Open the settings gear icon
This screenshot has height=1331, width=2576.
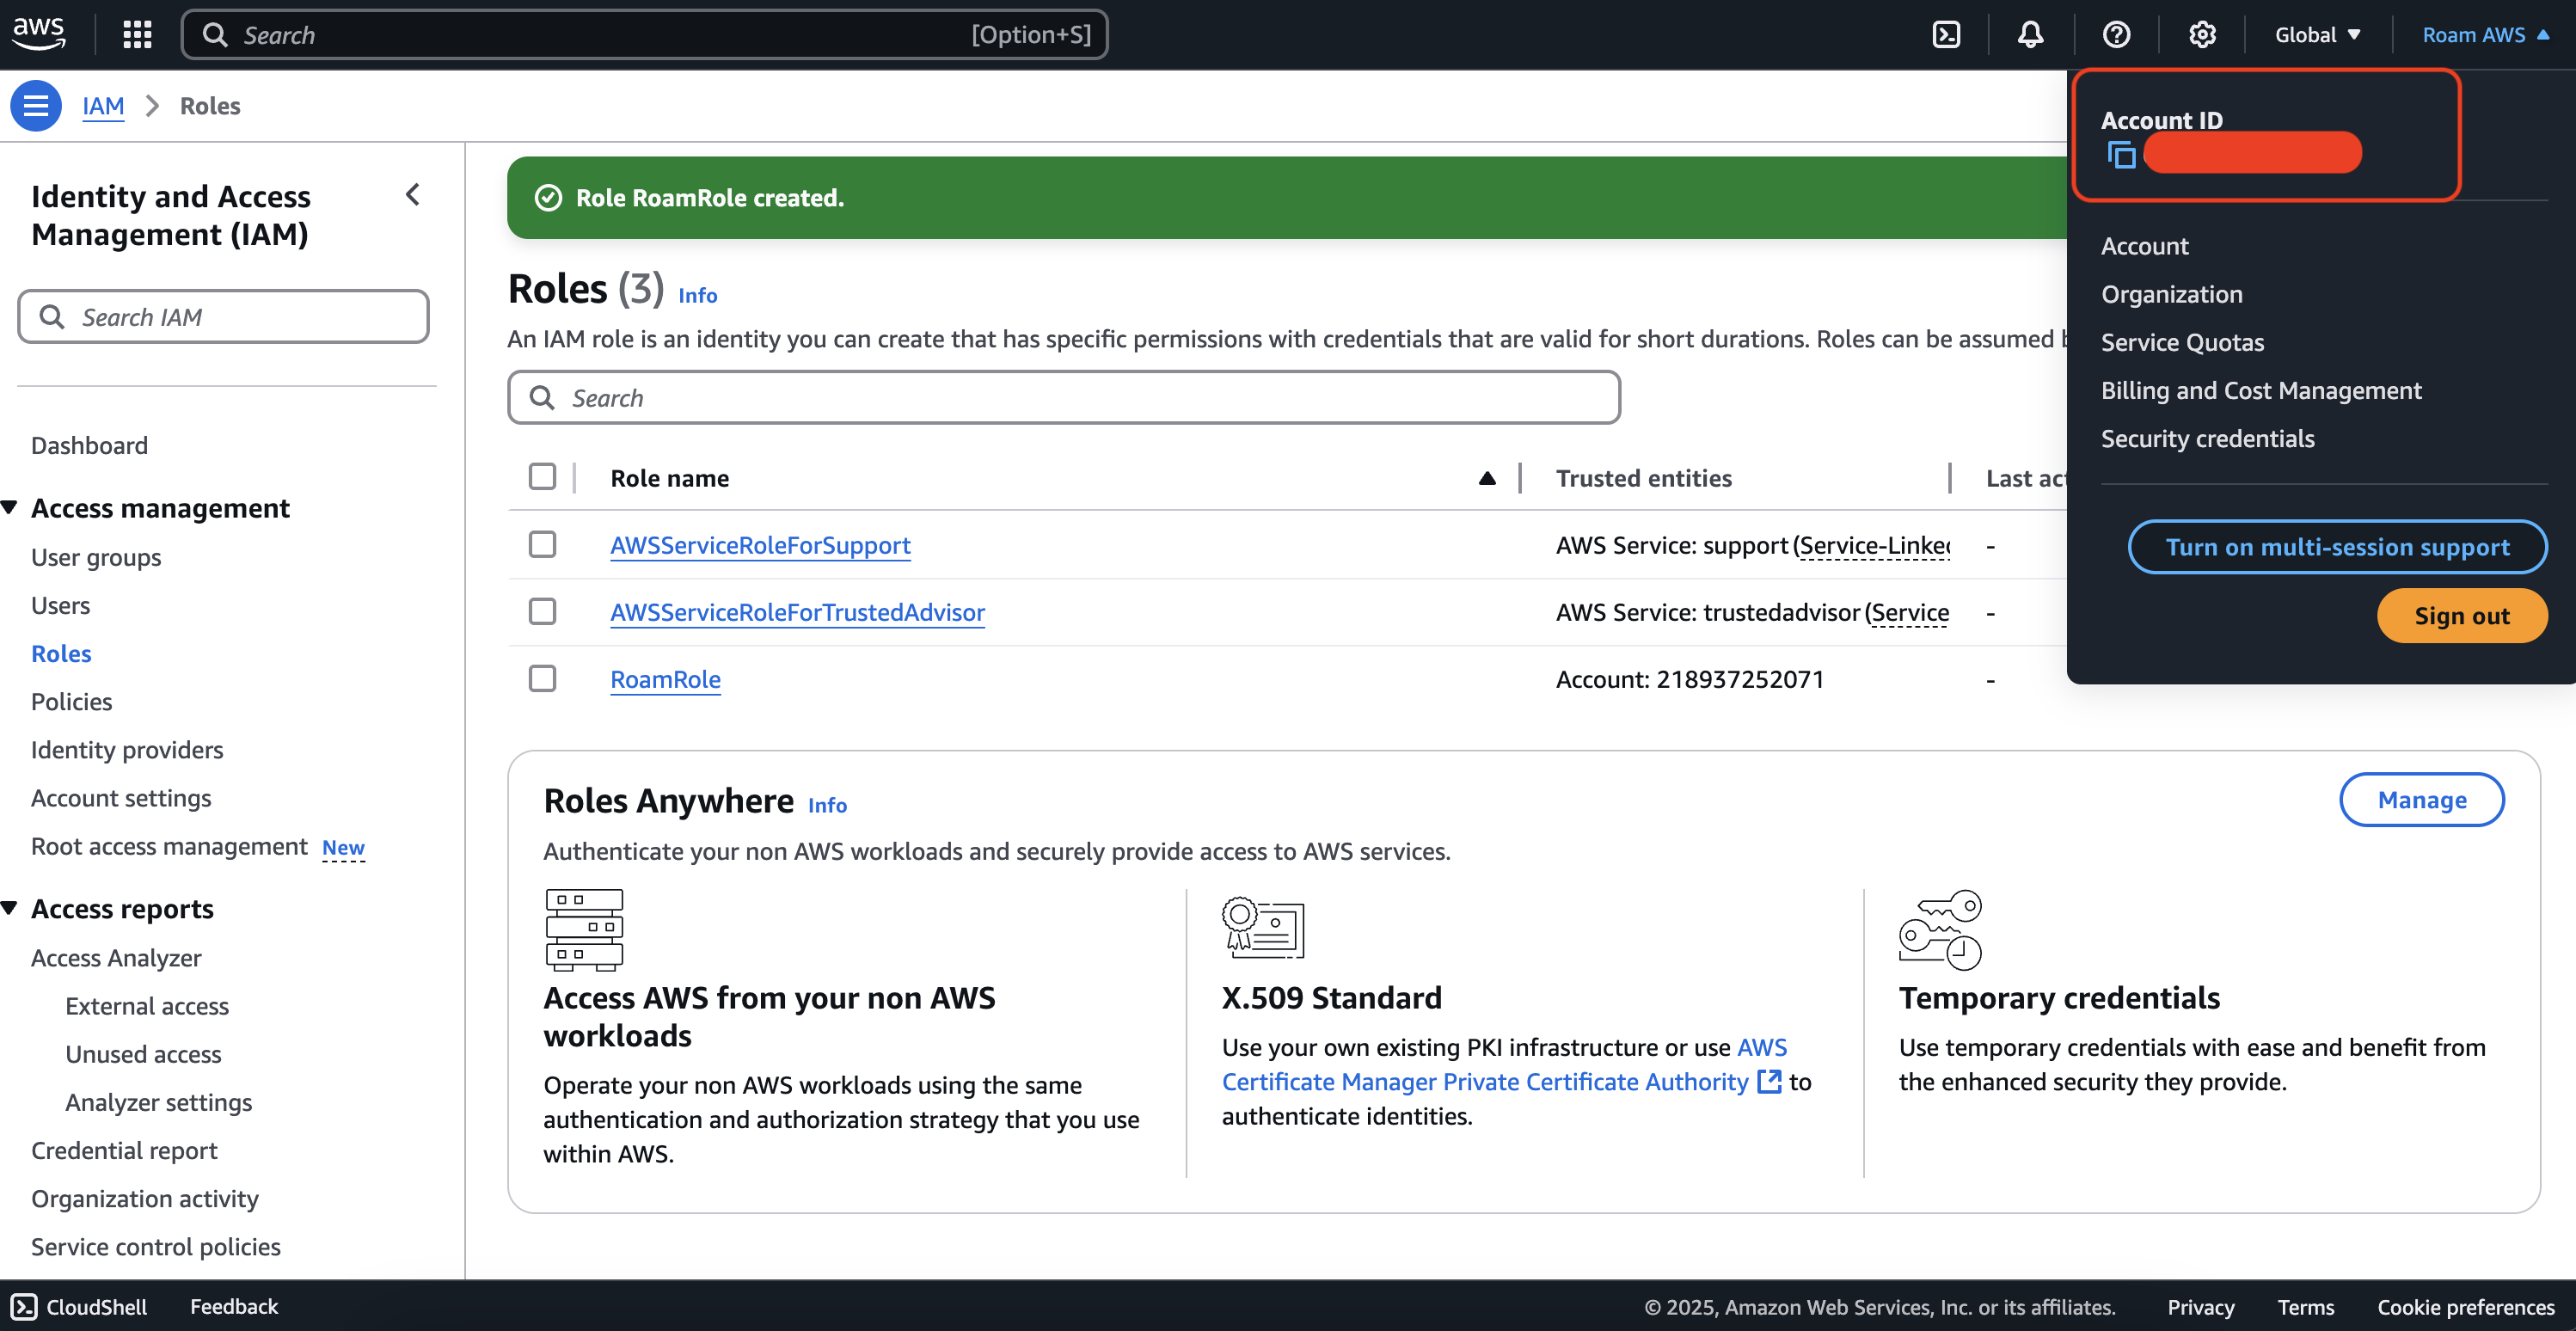click(x=2202, y=35)
